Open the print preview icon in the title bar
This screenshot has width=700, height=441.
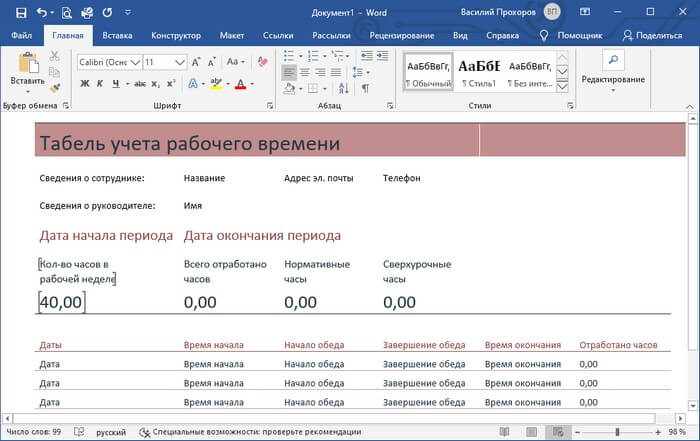coord(67,12)
